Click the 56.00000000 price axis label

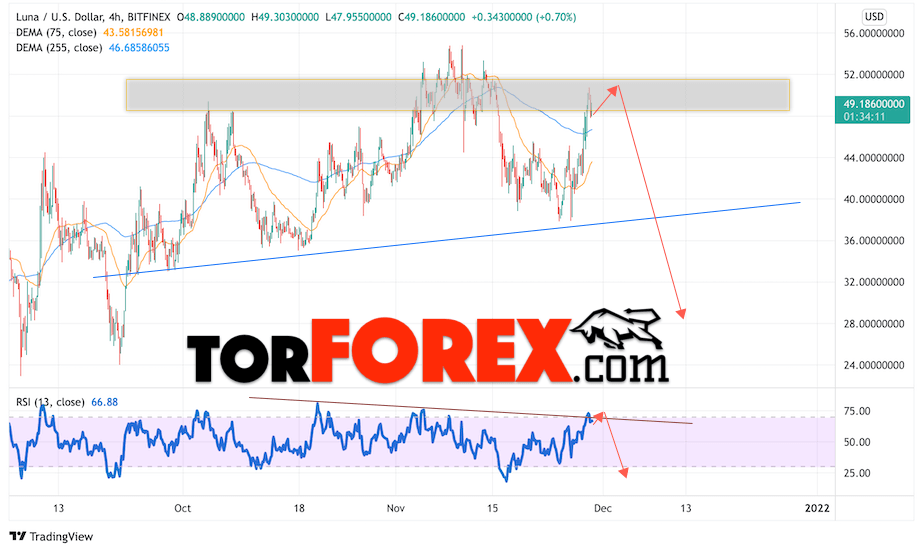point(874,34)
